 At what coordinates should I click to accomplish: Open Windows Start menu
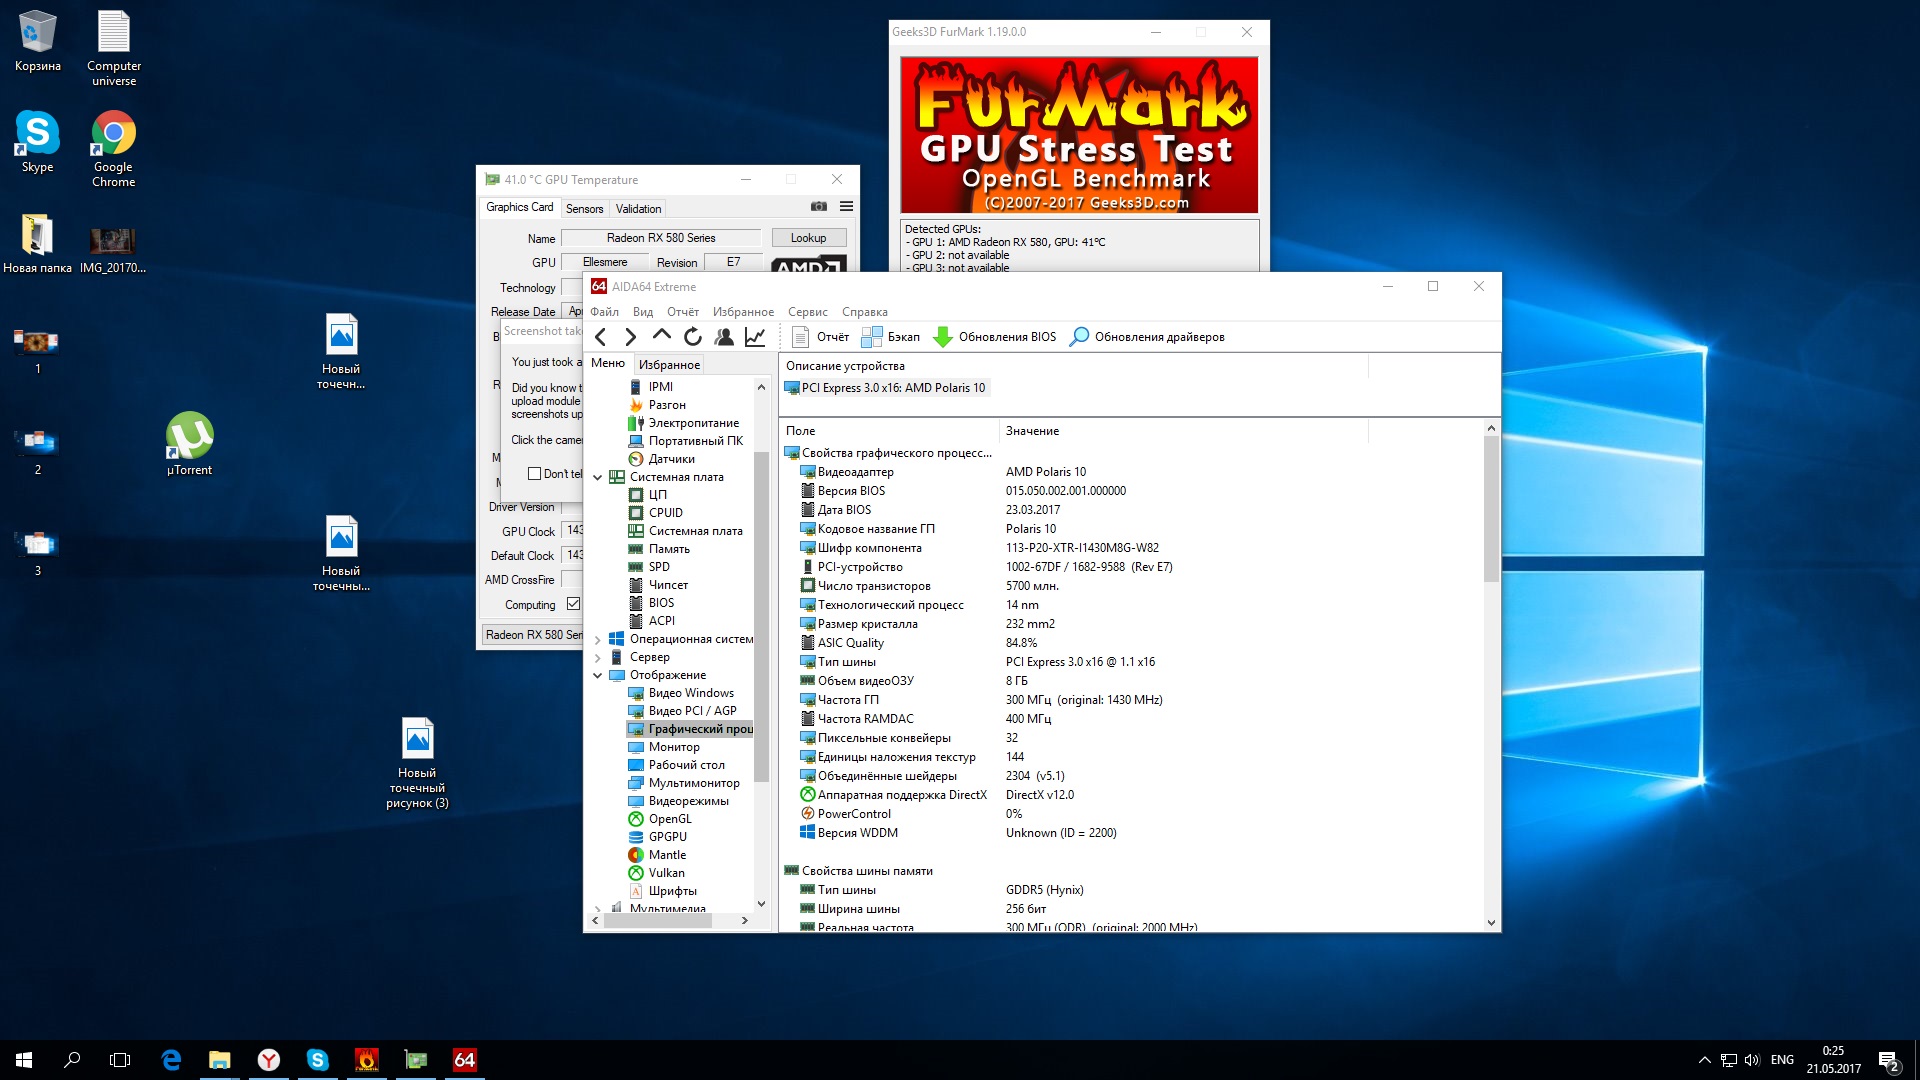point(24,1060)
